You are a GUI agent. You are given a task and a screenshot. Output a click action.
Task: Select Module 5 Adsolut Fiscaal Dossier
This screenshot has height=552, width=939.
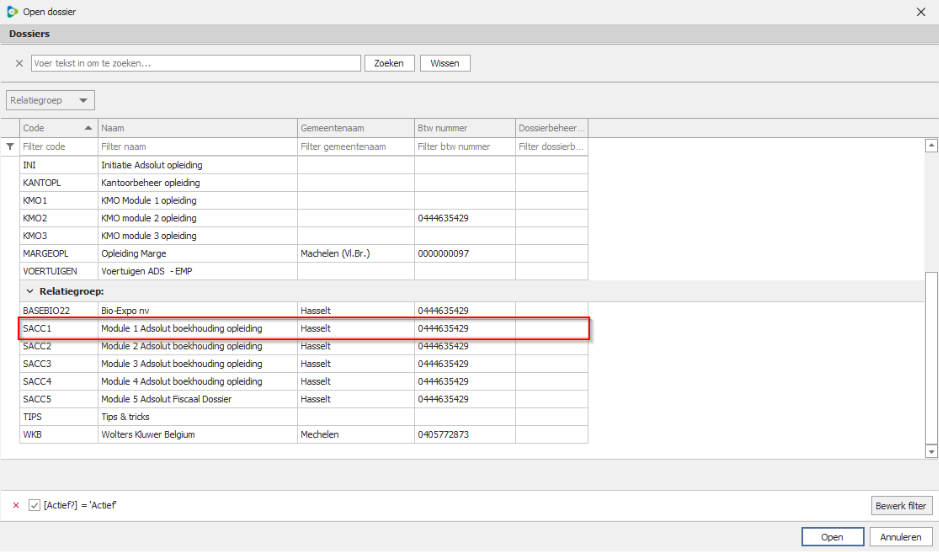(x=166, y=399)
